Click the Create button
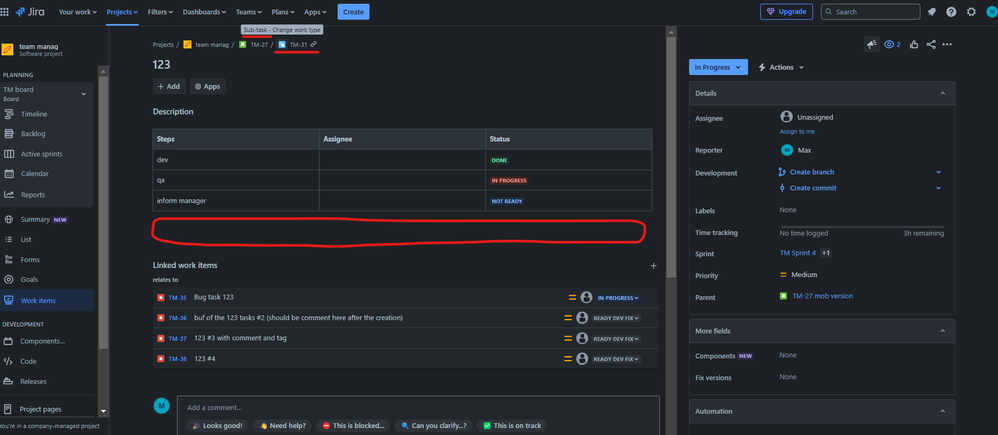 (x=353, y=11)
